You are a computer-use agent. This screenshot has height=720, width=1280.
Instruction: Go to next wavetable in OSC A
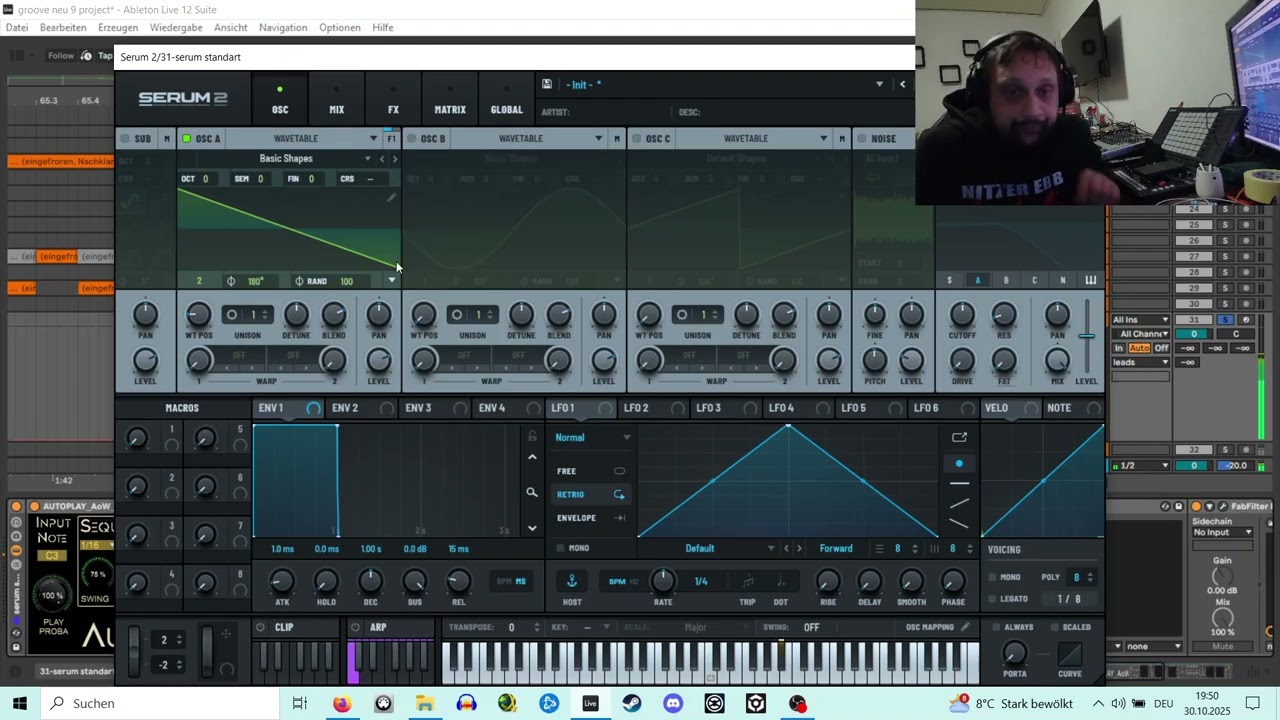coord(395,159)
